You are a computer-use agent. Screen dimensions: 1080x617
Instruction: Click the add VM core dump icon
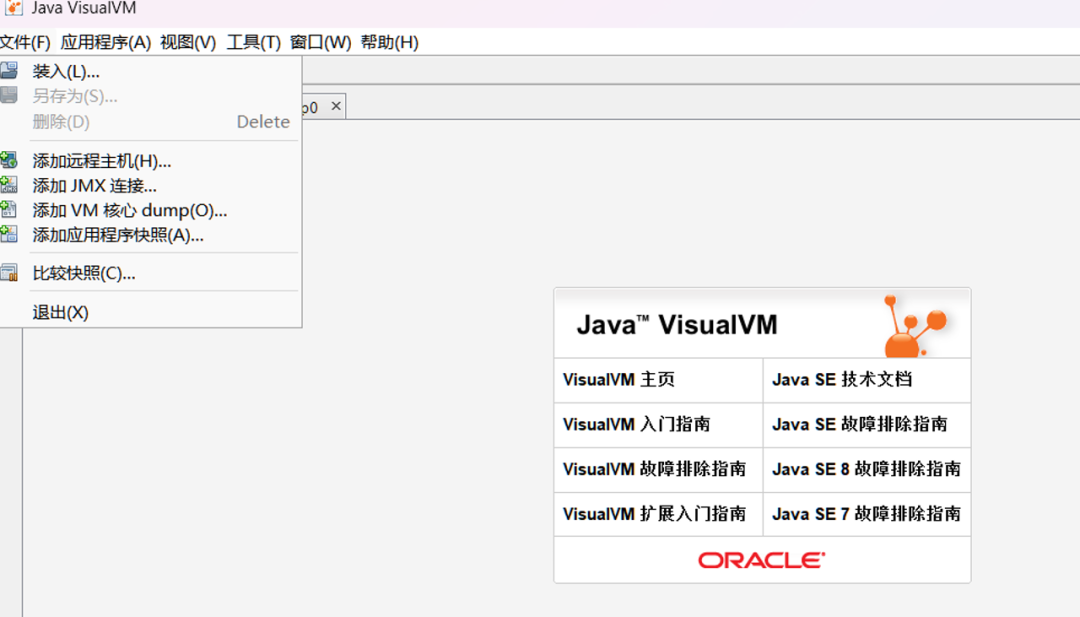coord(8,209)
